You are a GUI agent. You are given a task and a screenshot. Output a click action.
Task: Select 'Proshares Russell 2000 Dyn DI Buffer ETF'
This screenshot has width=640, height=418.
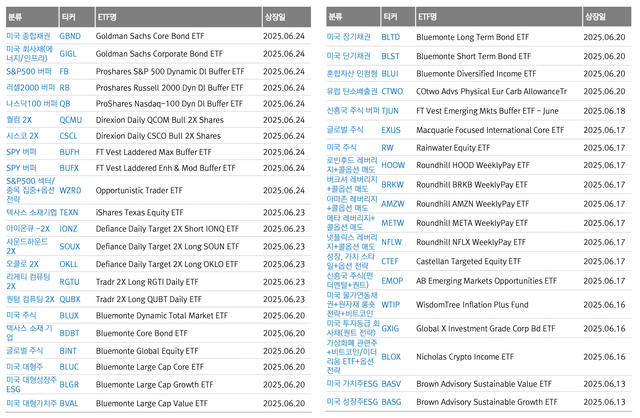(x=169, y=88)
